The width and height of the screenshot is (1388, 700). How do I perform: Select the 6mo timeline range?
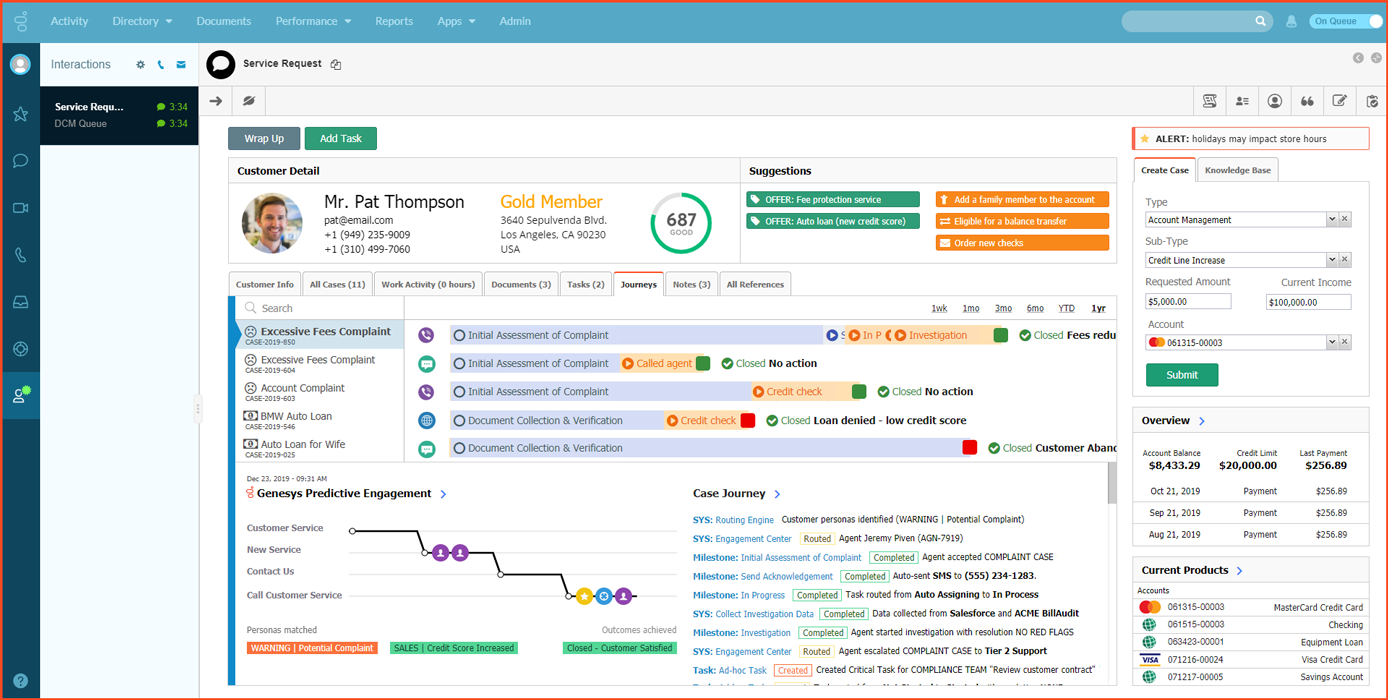[x=1035, y=308]
